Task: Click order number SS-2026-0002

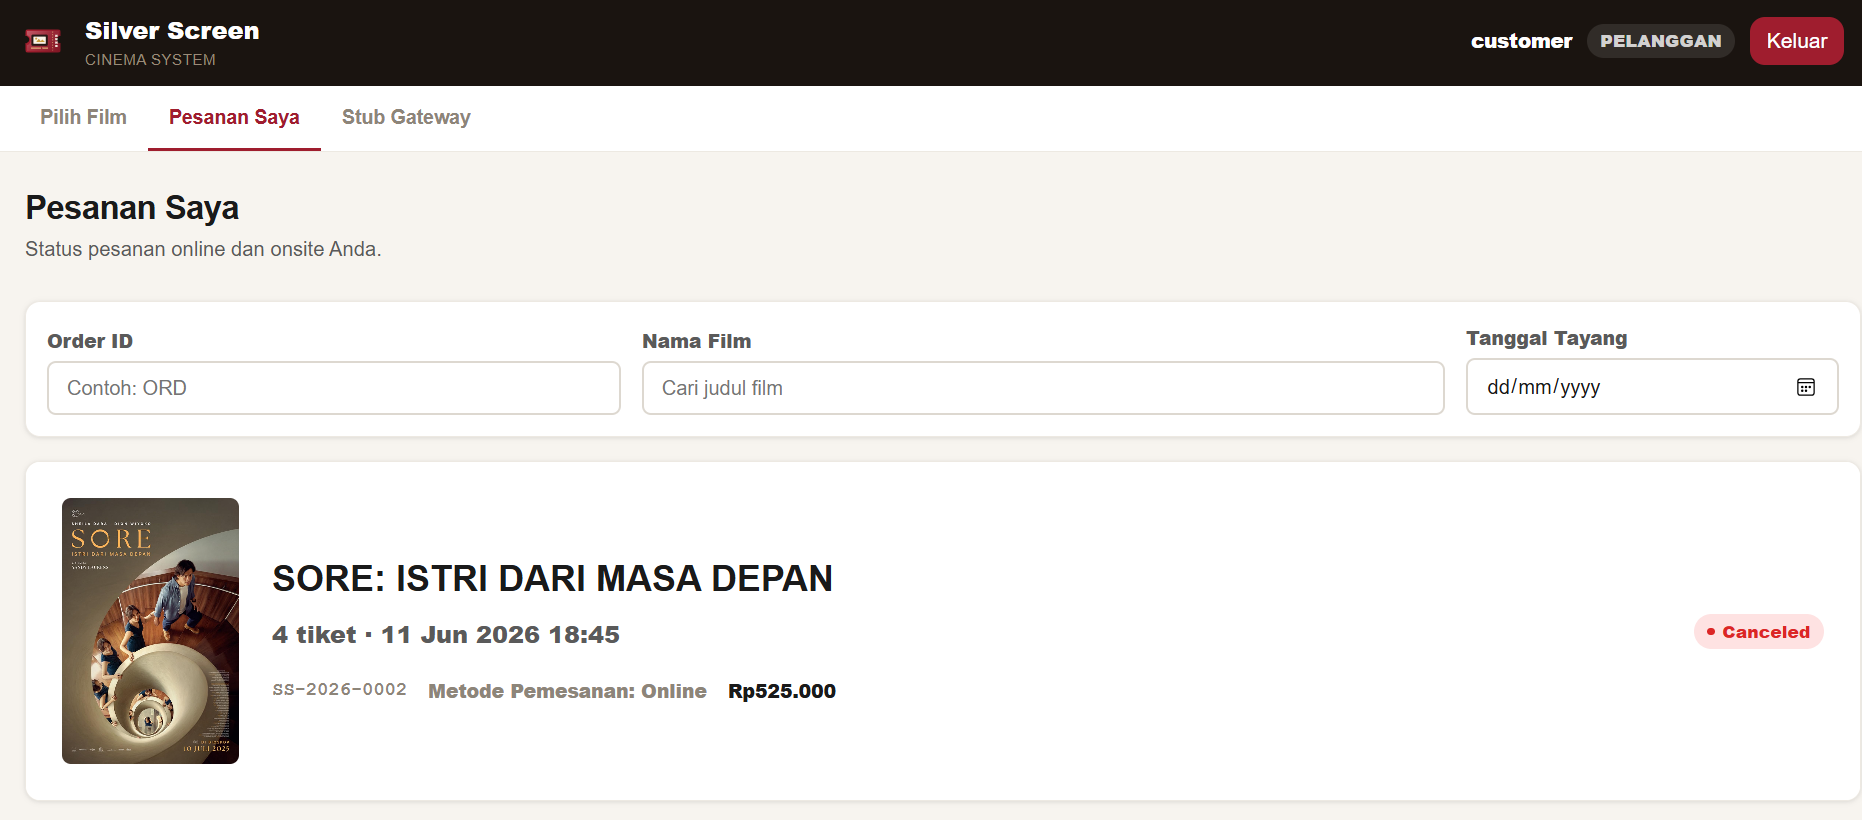Action: point(339,690)
